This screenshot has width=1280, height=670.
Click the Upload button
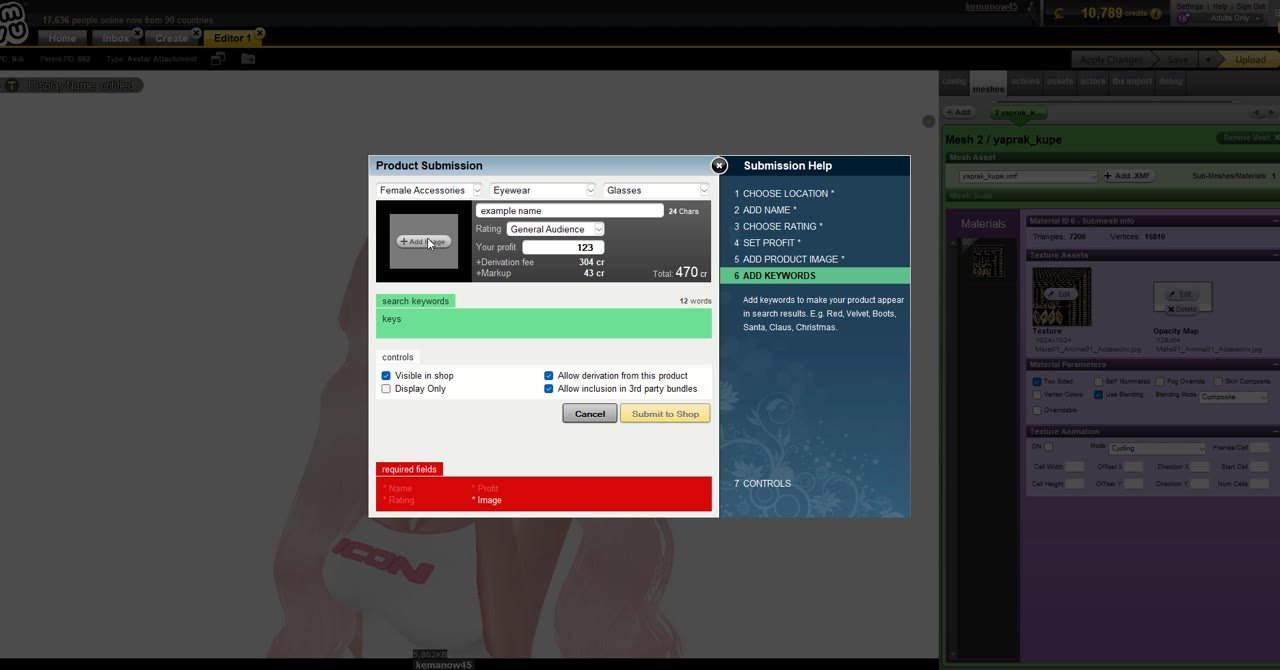1250,60
